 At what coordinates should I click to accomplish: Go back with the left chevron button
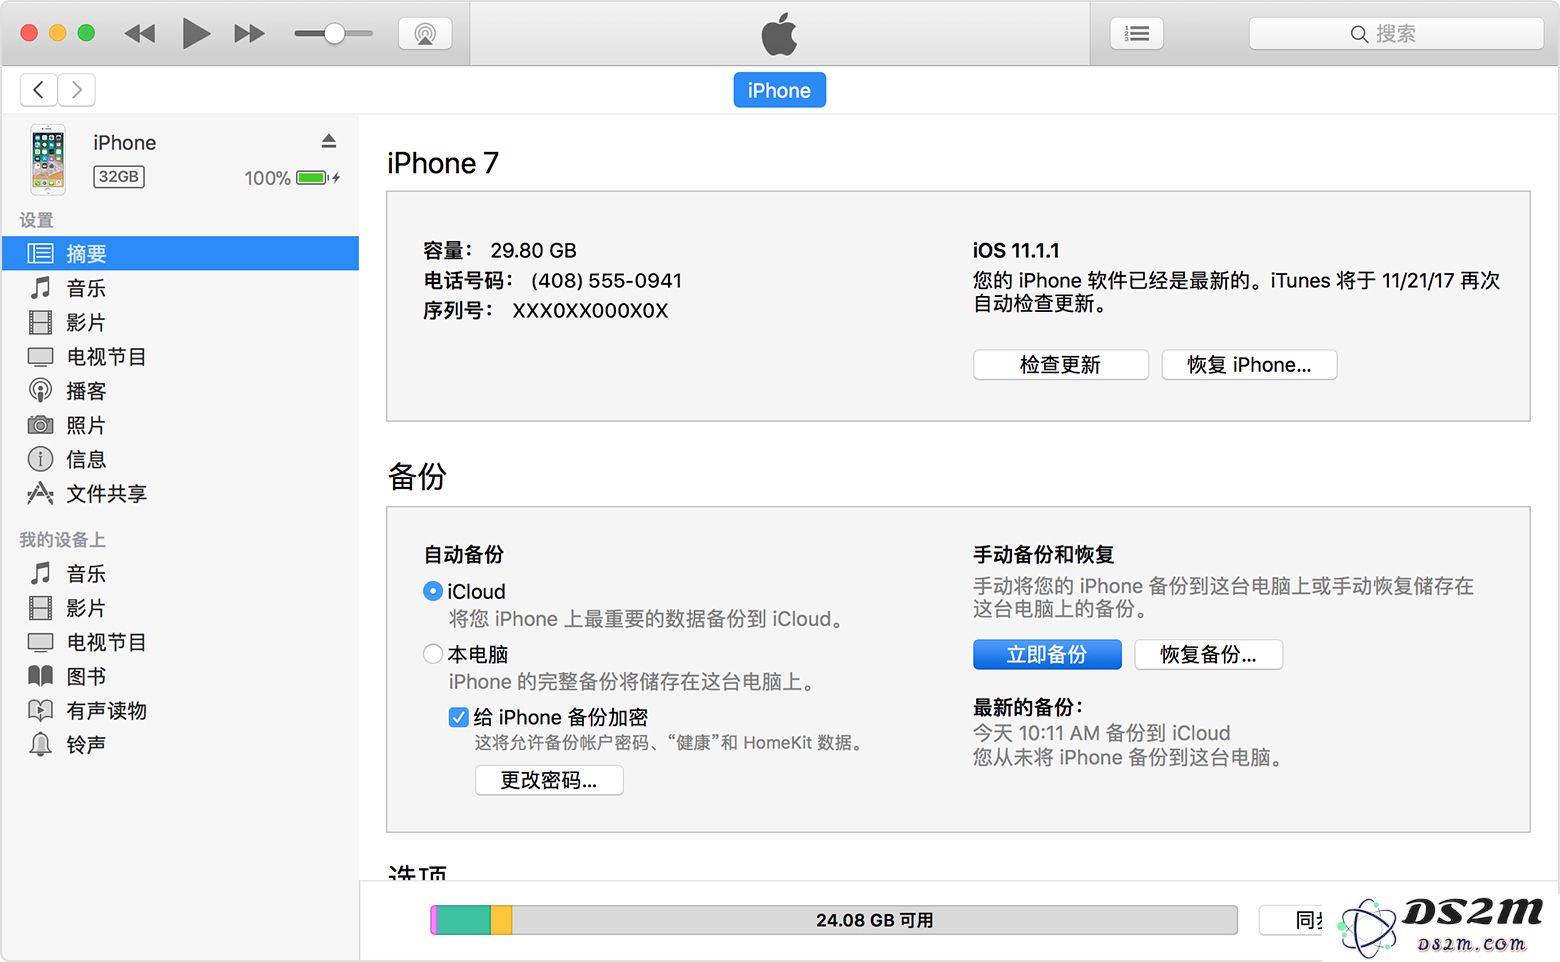tap(38, 90)
